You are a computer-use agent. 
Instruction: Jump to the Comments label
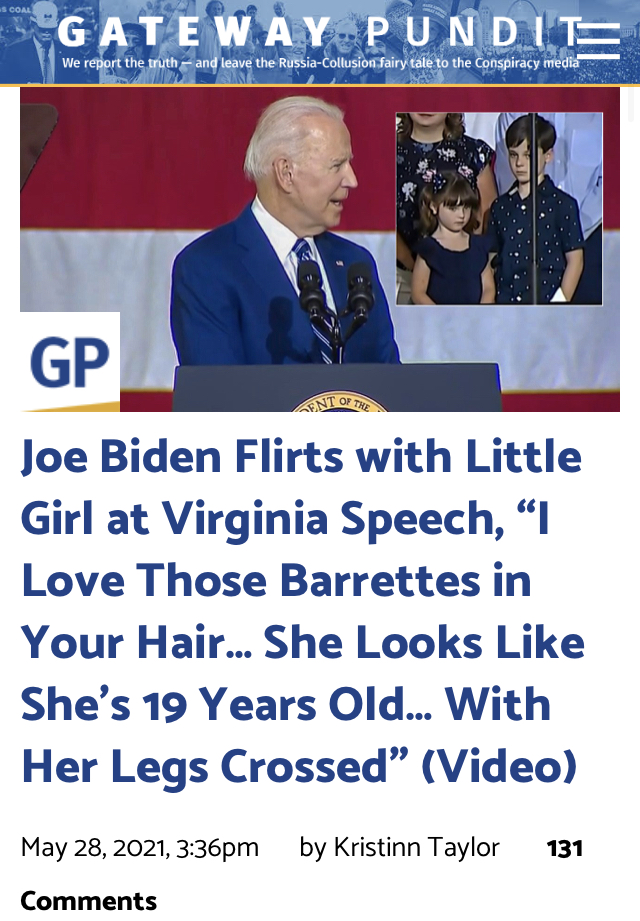pos(89,901)
